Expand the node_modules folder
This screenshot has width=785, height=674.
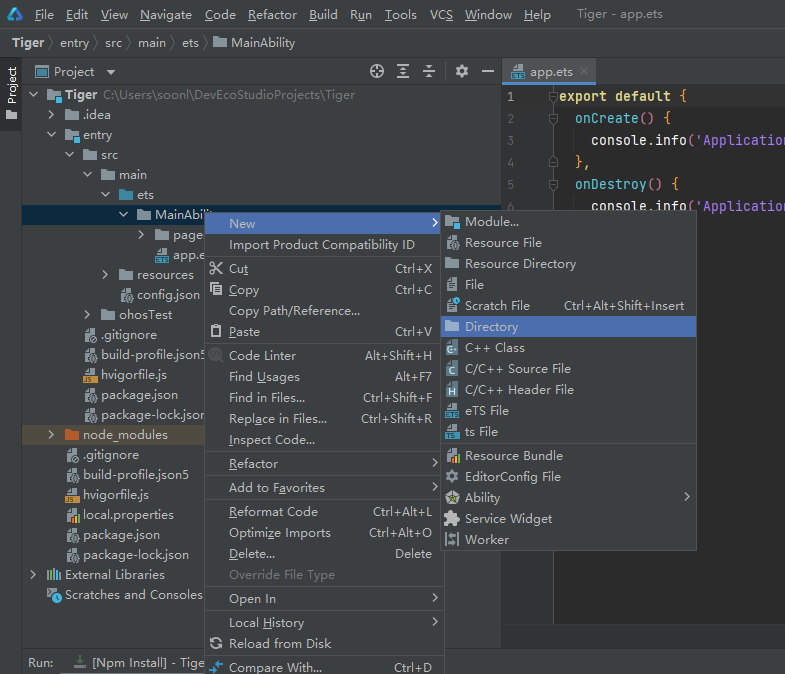[51, 435]
